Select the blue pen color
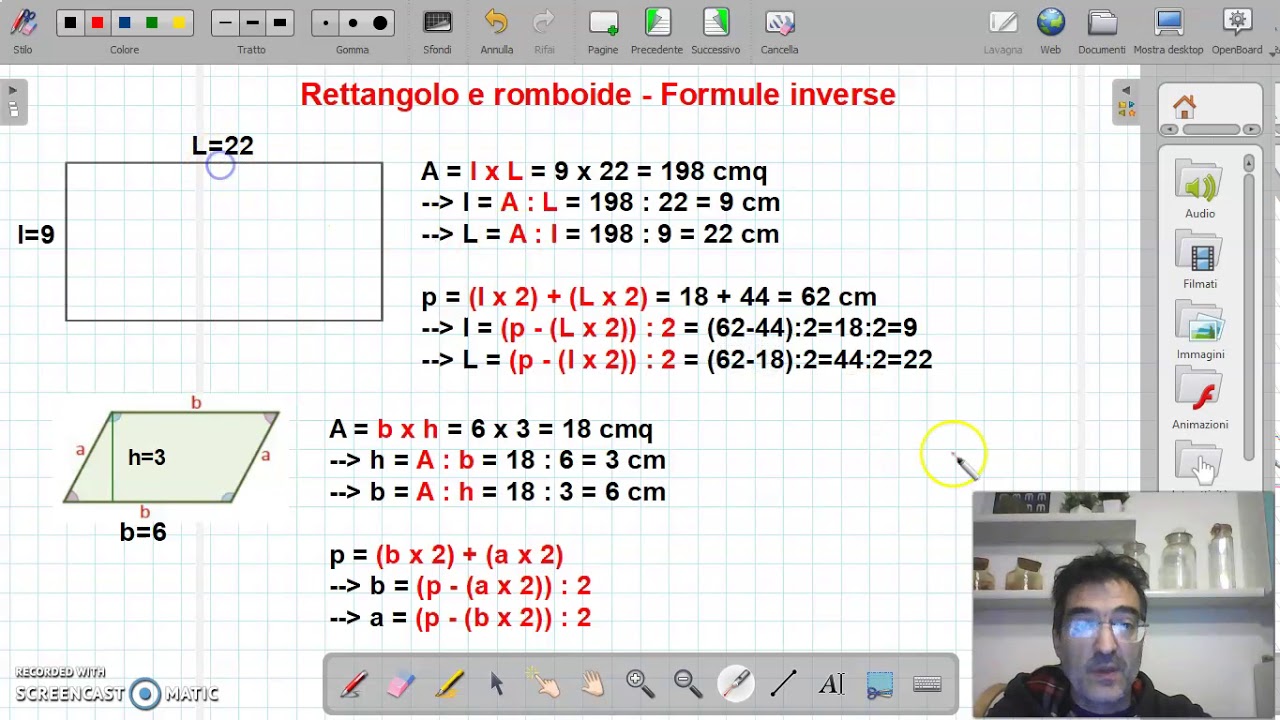1280x720 pixels. point(124,23)
